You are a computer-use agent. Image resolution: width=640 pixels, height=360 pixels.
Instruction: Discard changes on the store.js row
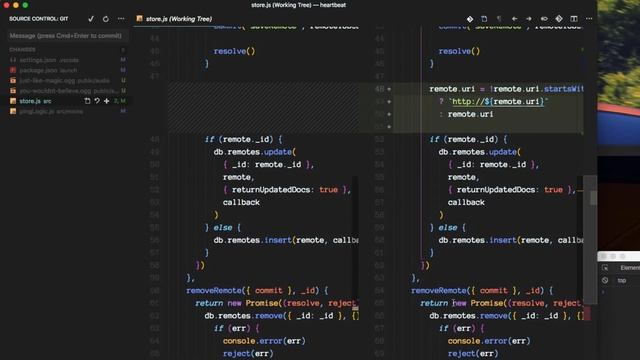97,101
